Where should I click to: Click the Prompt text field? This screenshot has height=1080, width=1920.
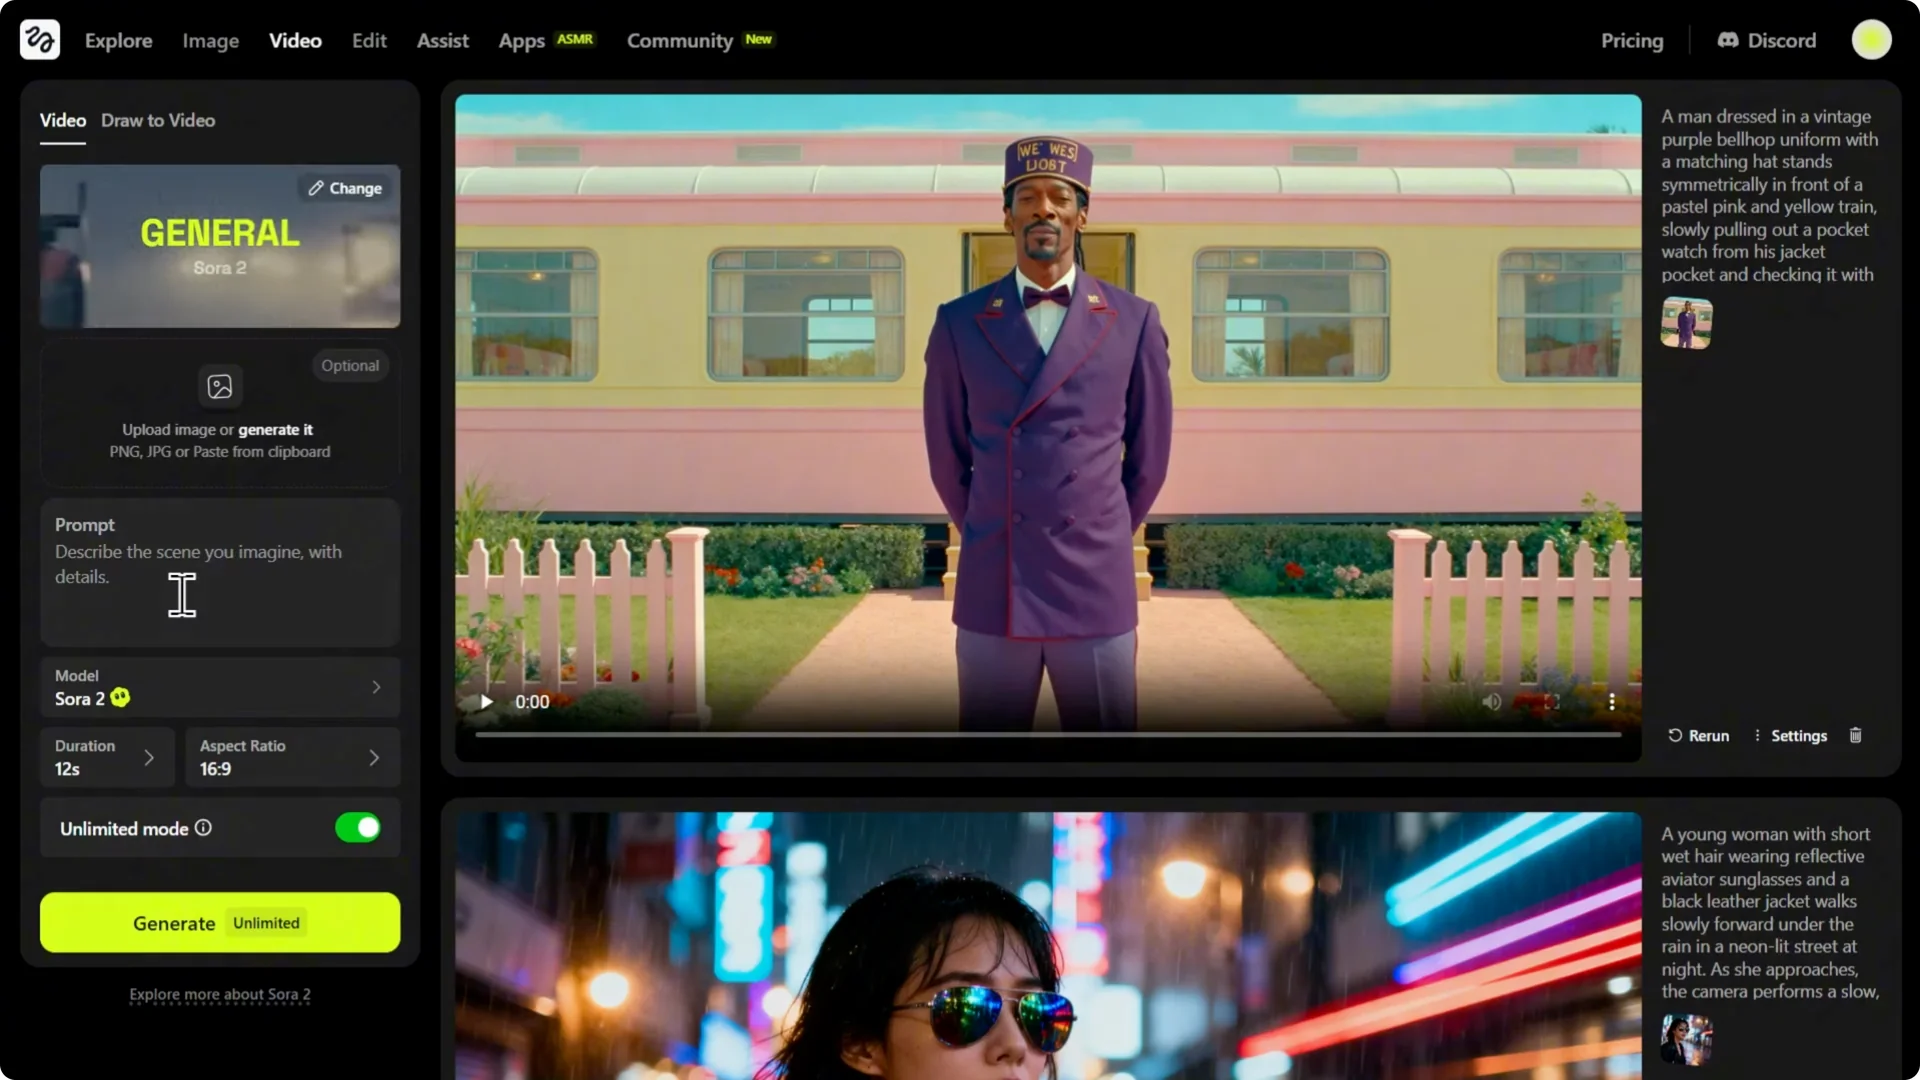[220, 575]
